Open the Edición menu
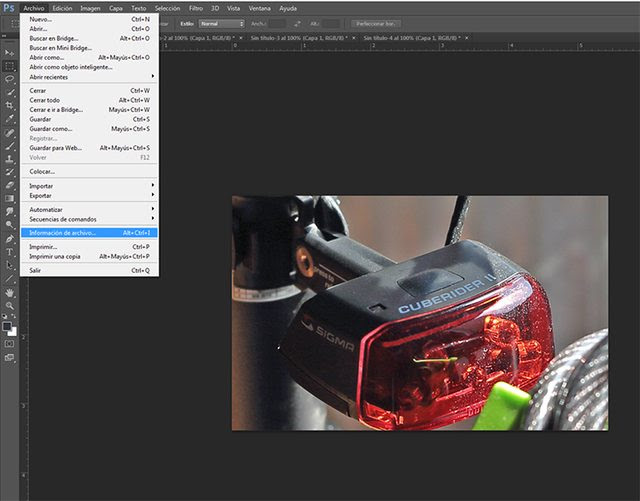The image size is (640, 501). tap(62, 8)
